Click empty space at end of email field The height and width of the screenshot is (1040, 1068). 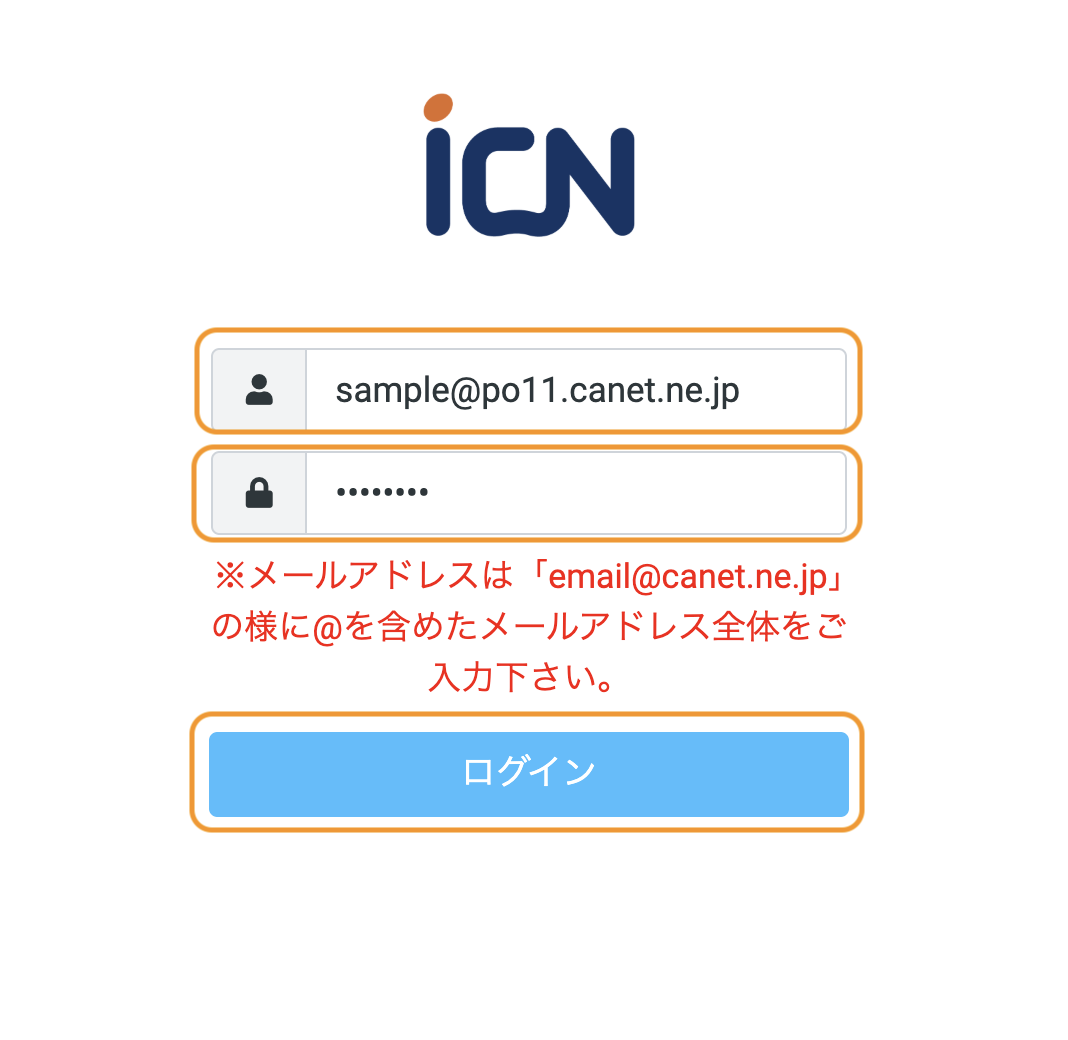[x=794, y=390]
